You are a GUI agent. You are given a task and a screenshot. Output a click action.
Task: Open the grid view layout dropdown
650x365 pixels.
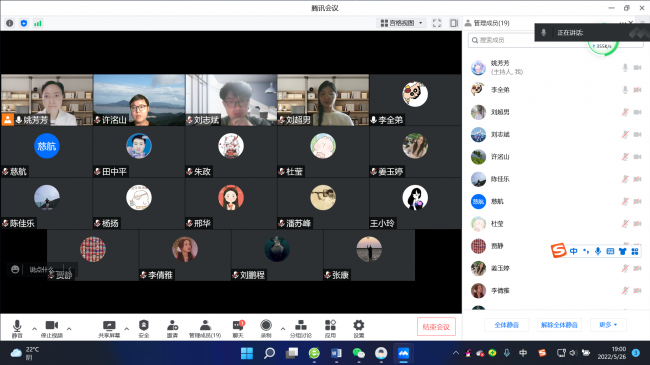(x=401, y=23)
